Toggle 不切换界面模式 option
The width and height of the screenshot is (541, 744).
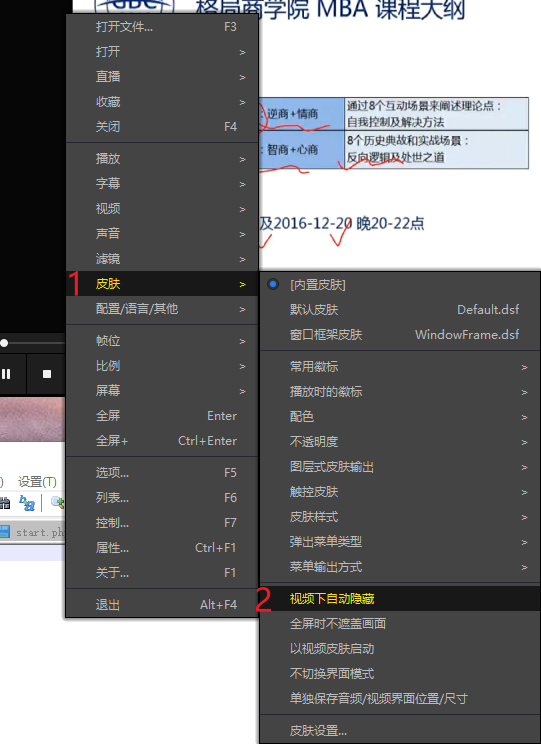[x=400, y=674]
